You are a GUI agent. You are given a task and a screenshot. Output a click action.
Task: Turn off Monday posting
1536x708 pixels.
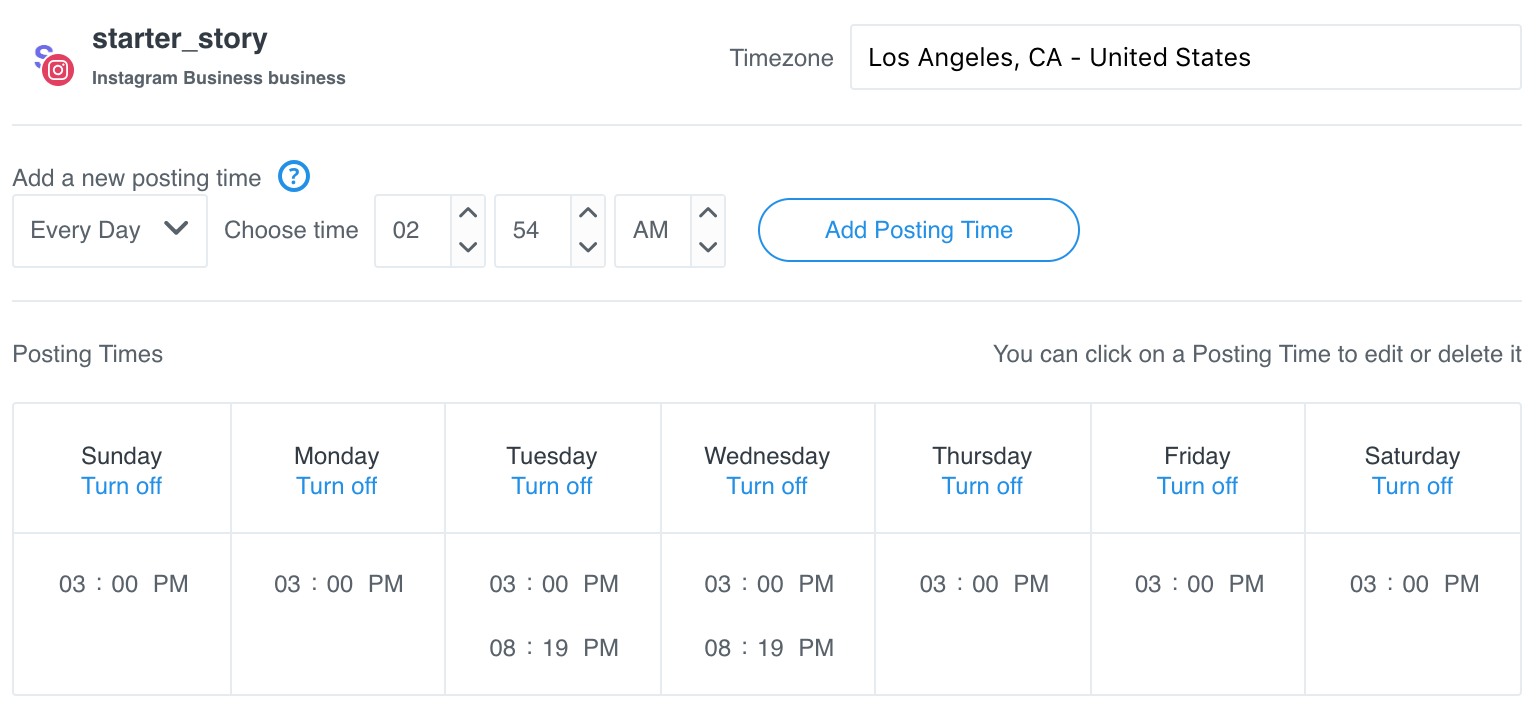coord(337,486)
